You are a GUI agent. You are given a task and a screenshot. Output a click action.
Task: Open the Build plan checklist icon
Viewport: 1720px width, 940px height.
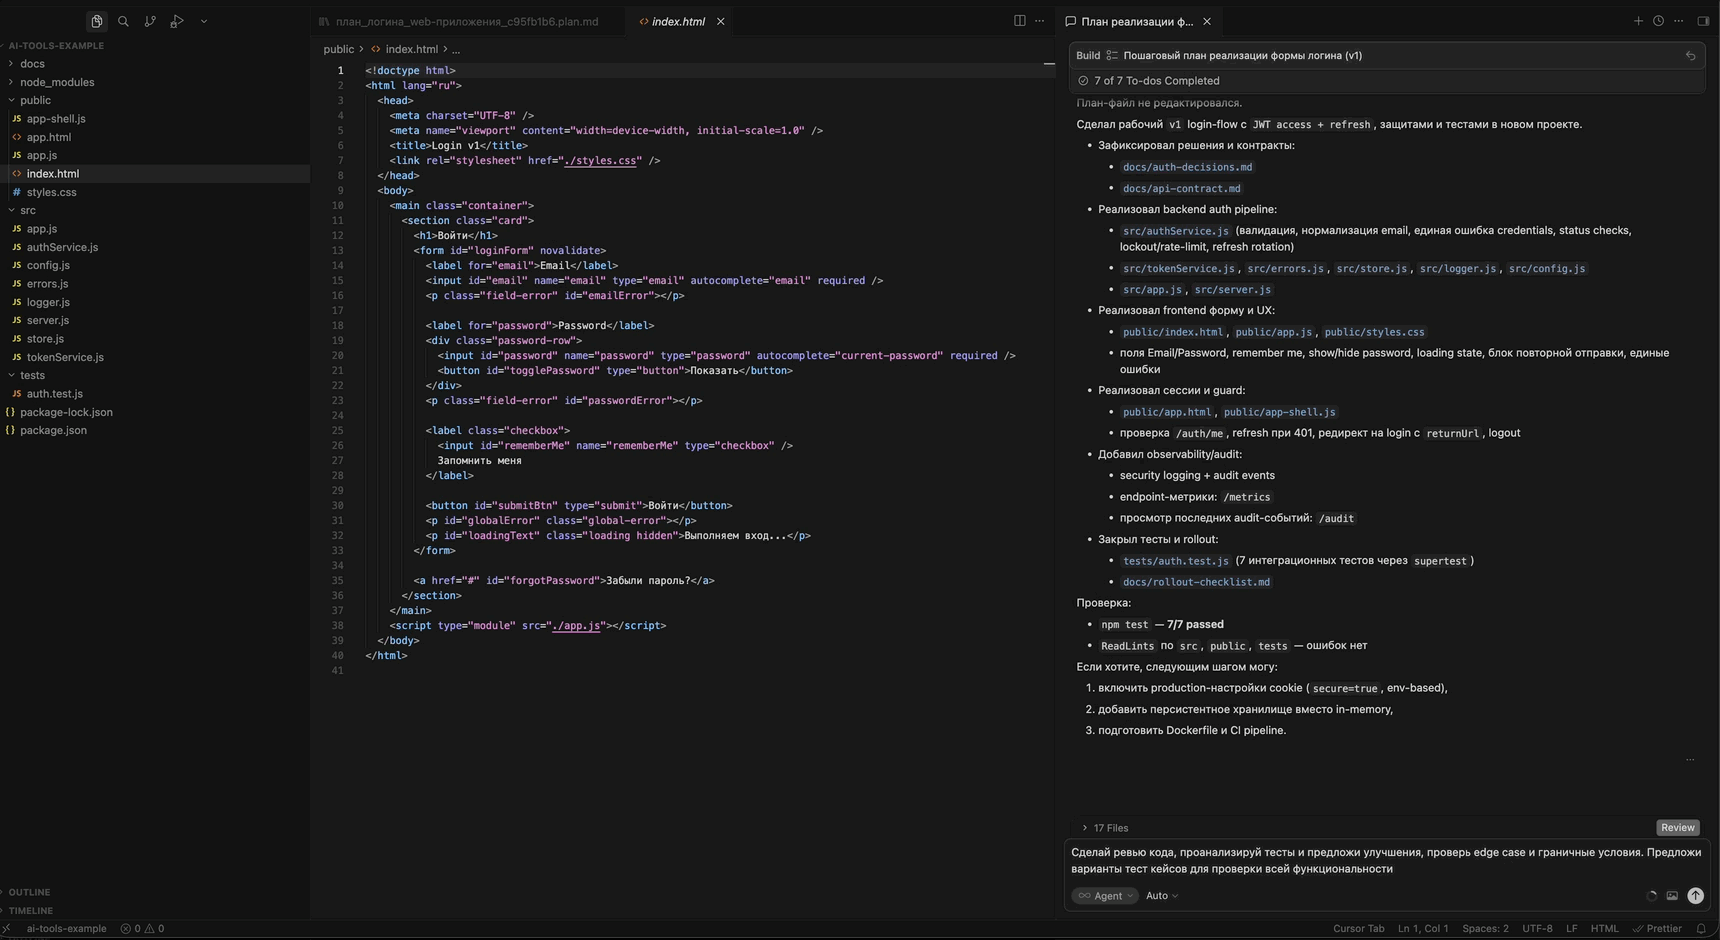pyautogui.click(x=1112, y=56)
